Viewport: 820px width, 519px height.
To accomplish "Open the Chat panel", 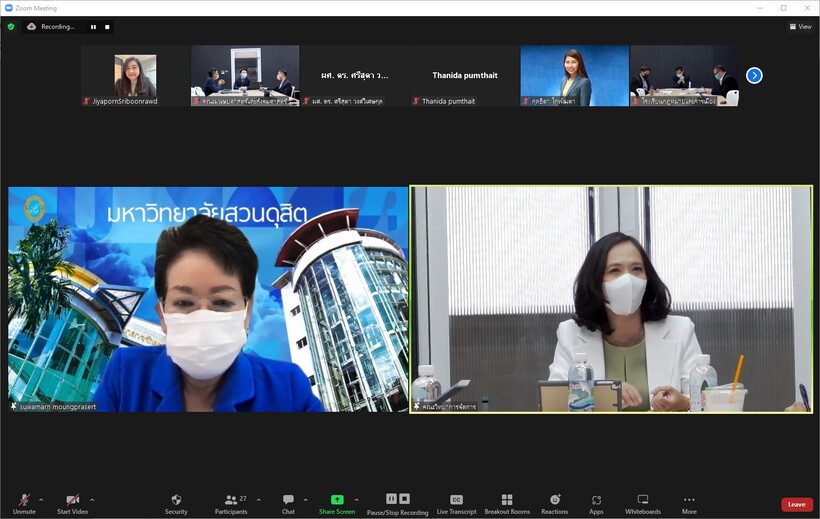I will pos(288,501).
